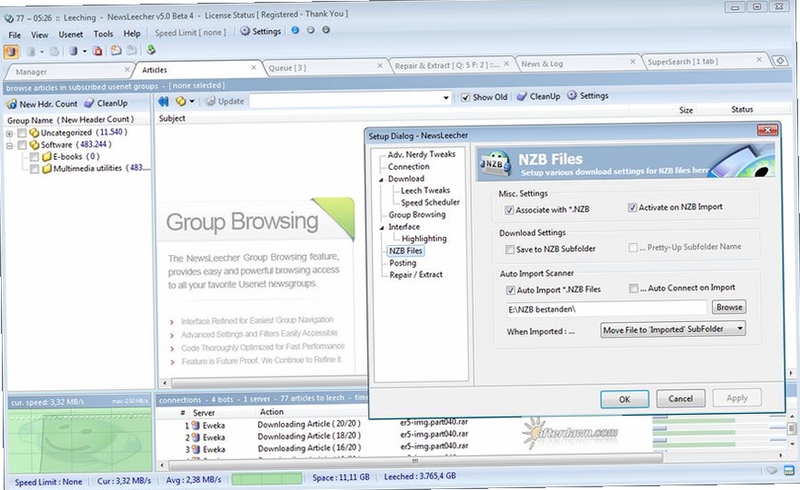Screen dimensions: 800x490
Task: Click the status bar disk icon
Action: coord(772,471)
